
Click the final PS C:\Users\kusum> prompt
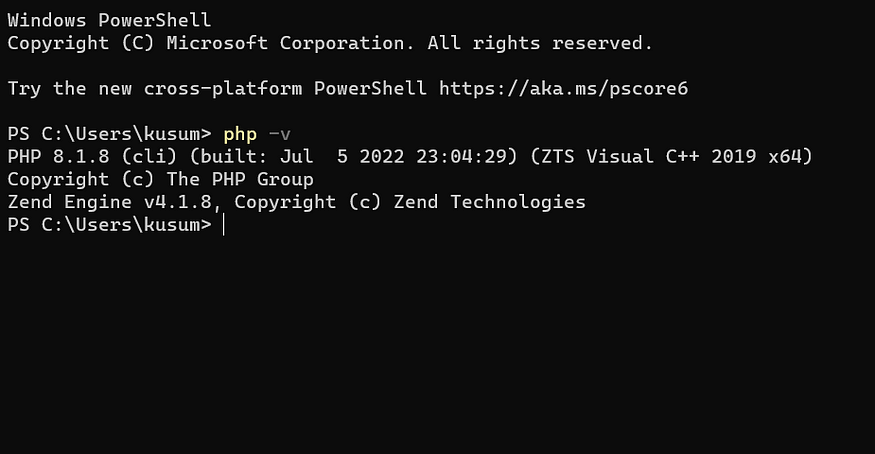[109, 225]
